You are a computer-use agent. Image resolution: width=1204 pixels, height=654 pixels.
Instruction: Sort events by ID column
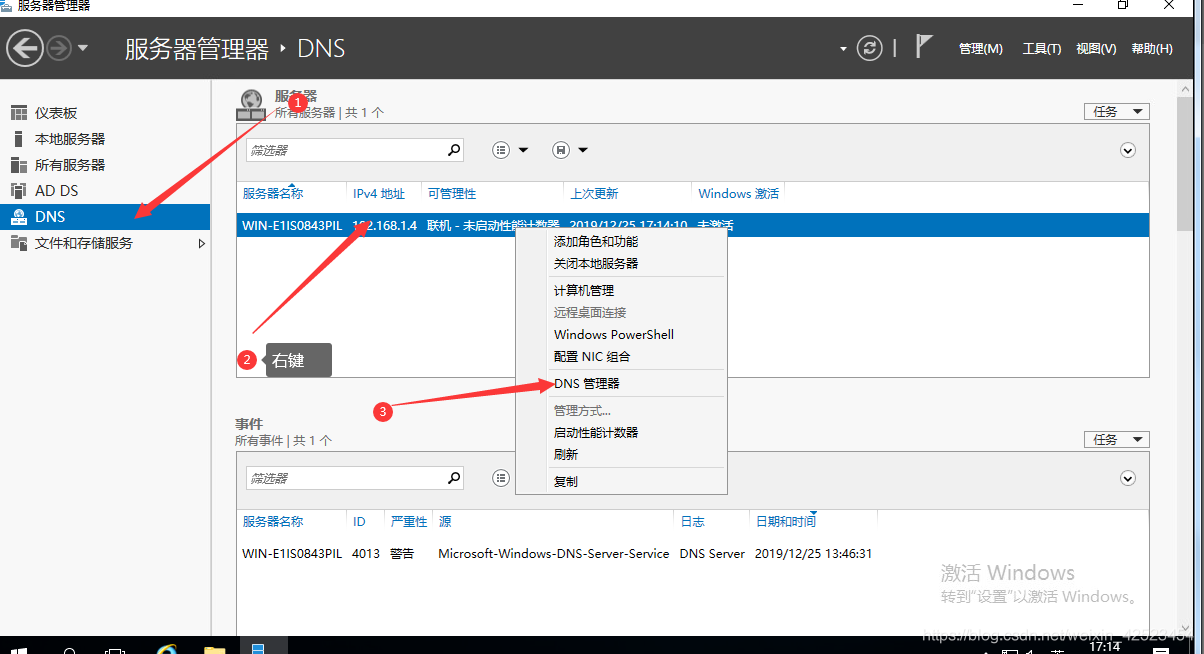[359, 521]
